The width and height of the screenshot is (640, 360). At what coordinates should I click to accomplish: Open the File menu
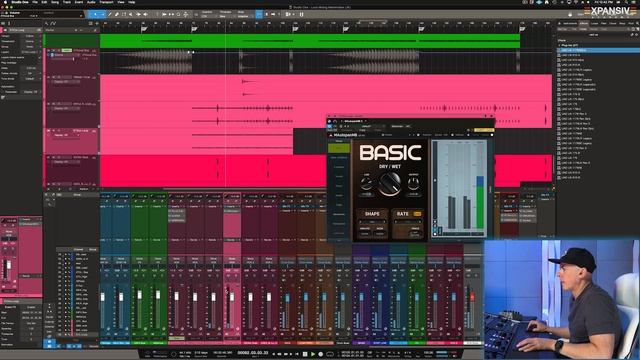(x=35, y=2)
